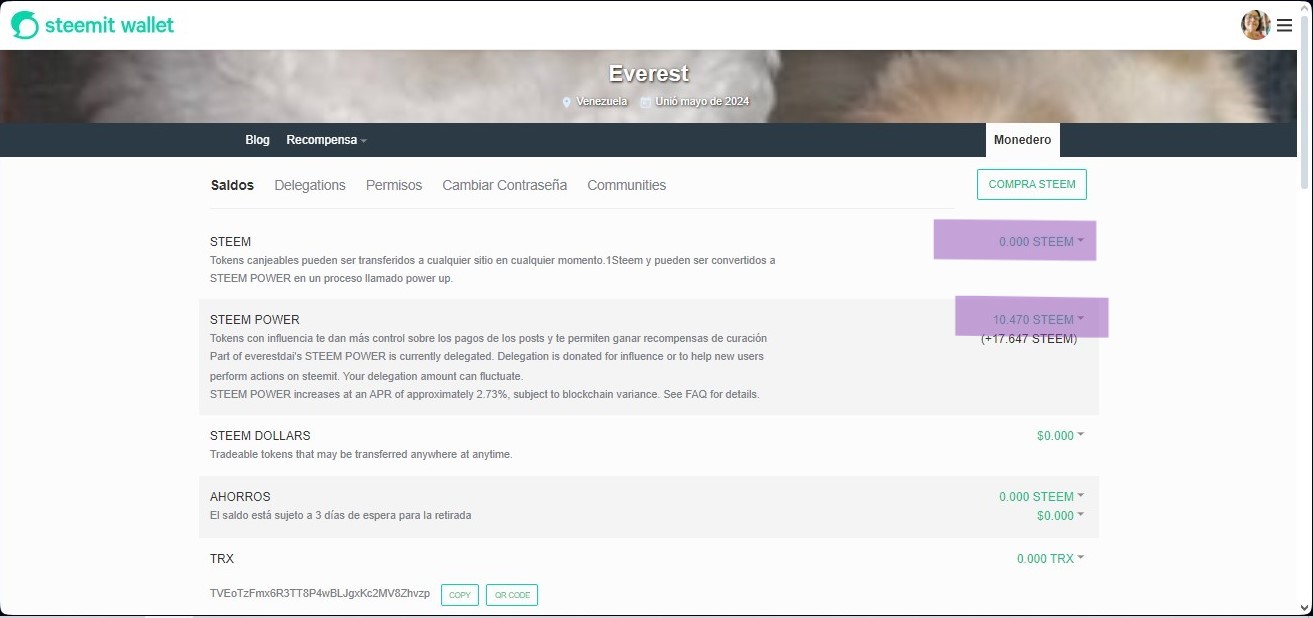
Task: Click the page vertical scrollbar
Action: tap(1305, 100)
